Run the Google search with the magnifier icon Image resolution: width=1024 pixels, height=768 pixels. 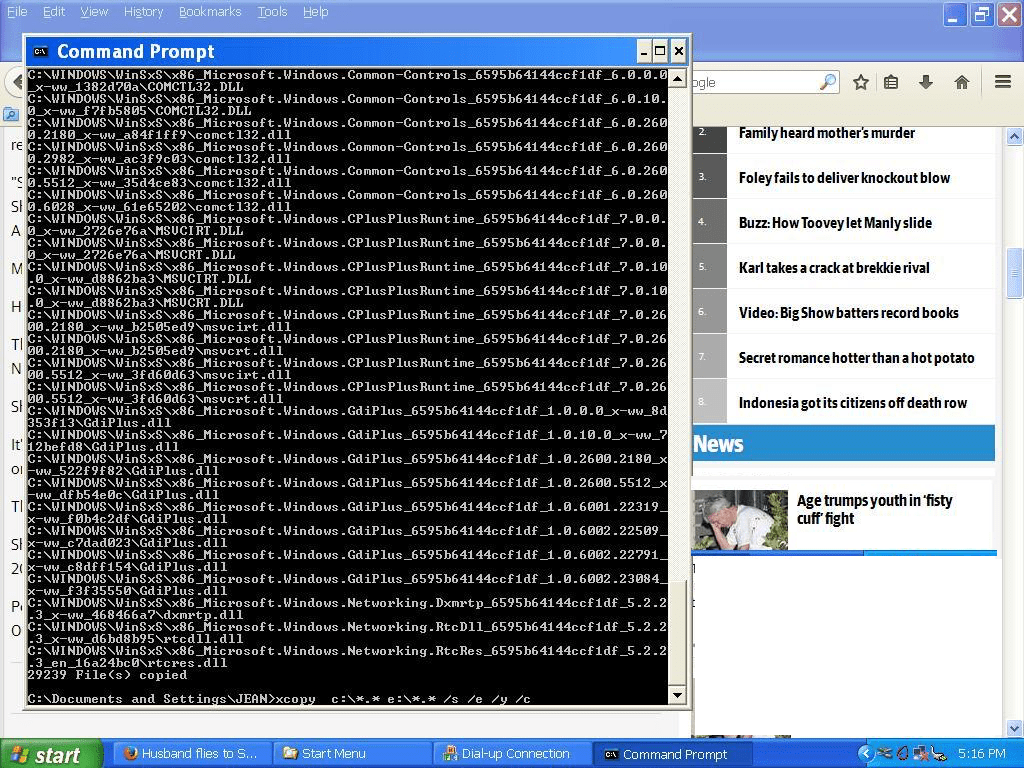(x=828, y=81)
